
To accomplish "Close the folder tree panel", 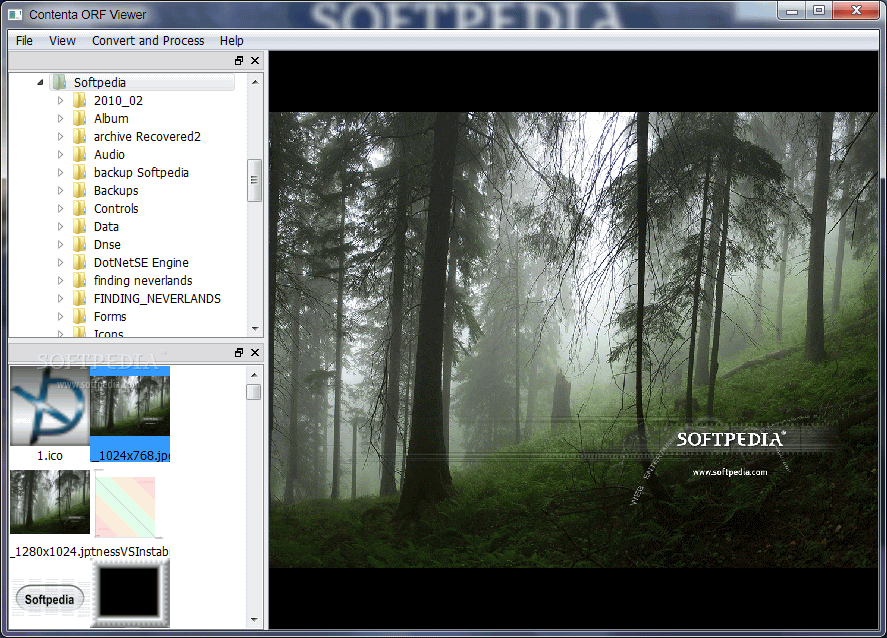I will point(255,61).
